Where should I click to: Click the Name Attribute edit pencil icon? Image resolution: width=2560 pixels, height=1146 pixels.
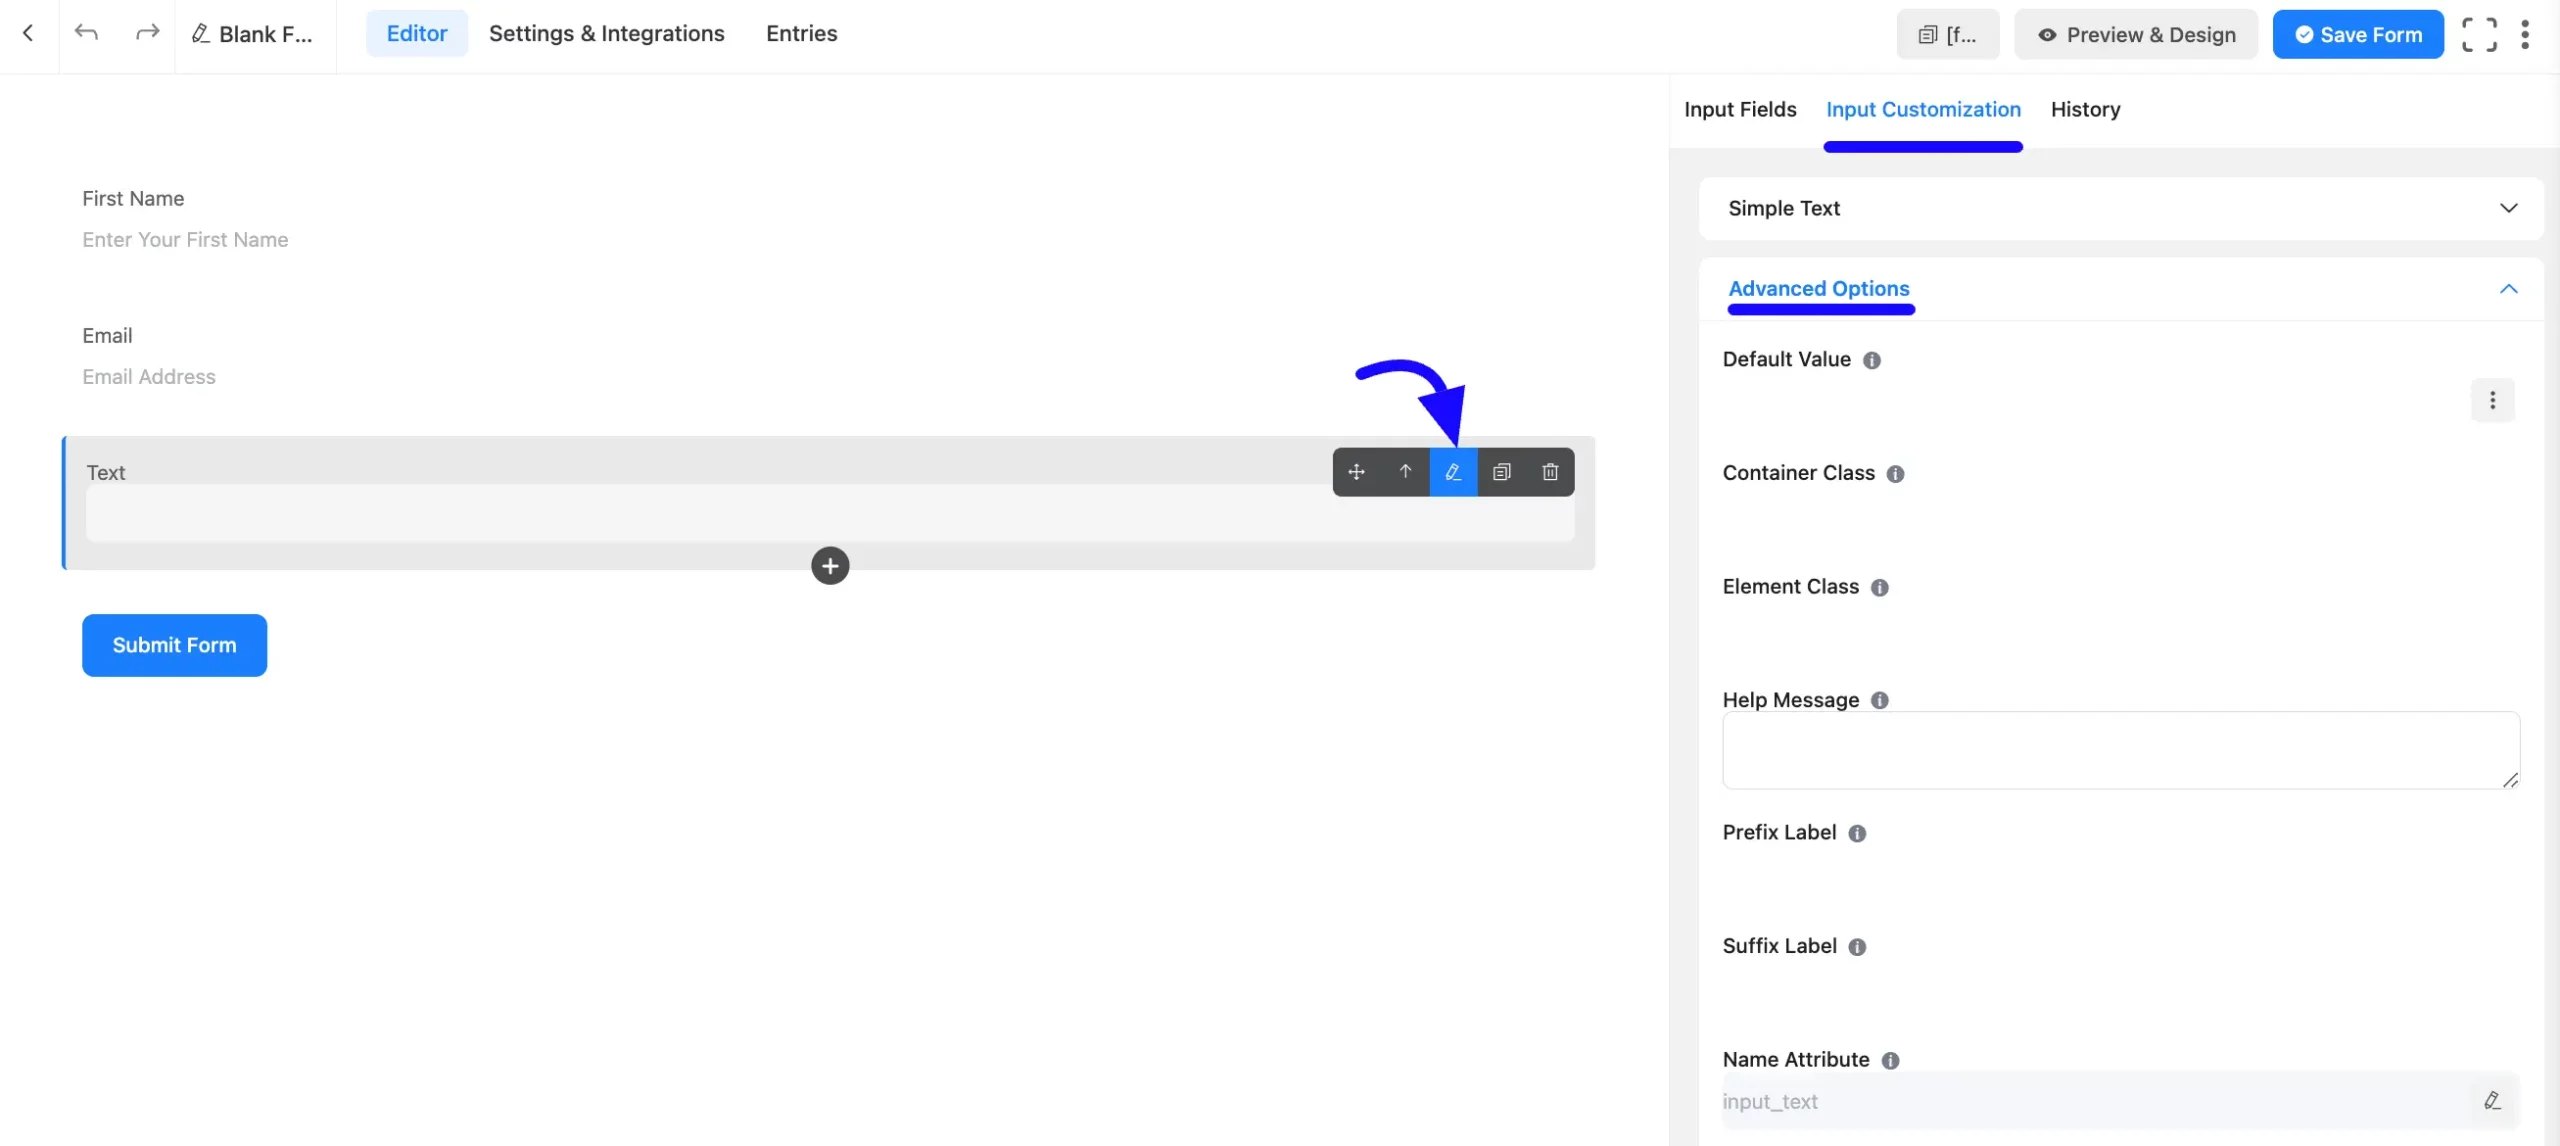tap(2491, 1099)
